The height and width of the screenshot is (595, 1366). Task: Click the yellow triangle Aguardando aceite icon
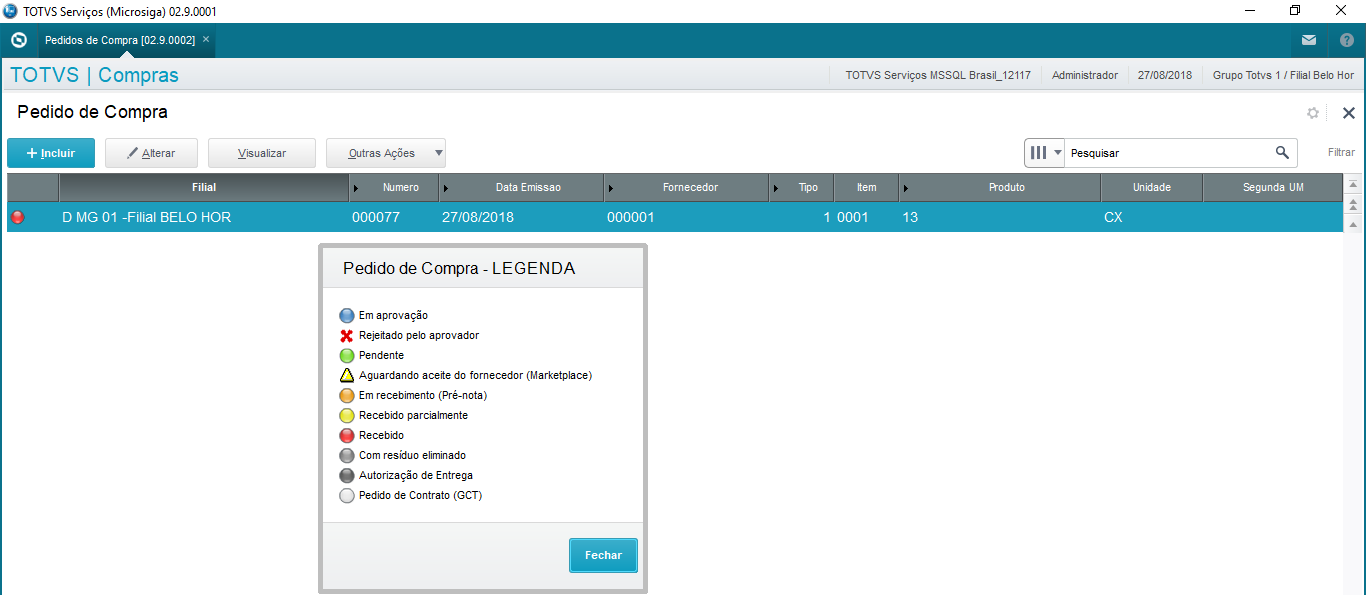(x=347, y=375)
